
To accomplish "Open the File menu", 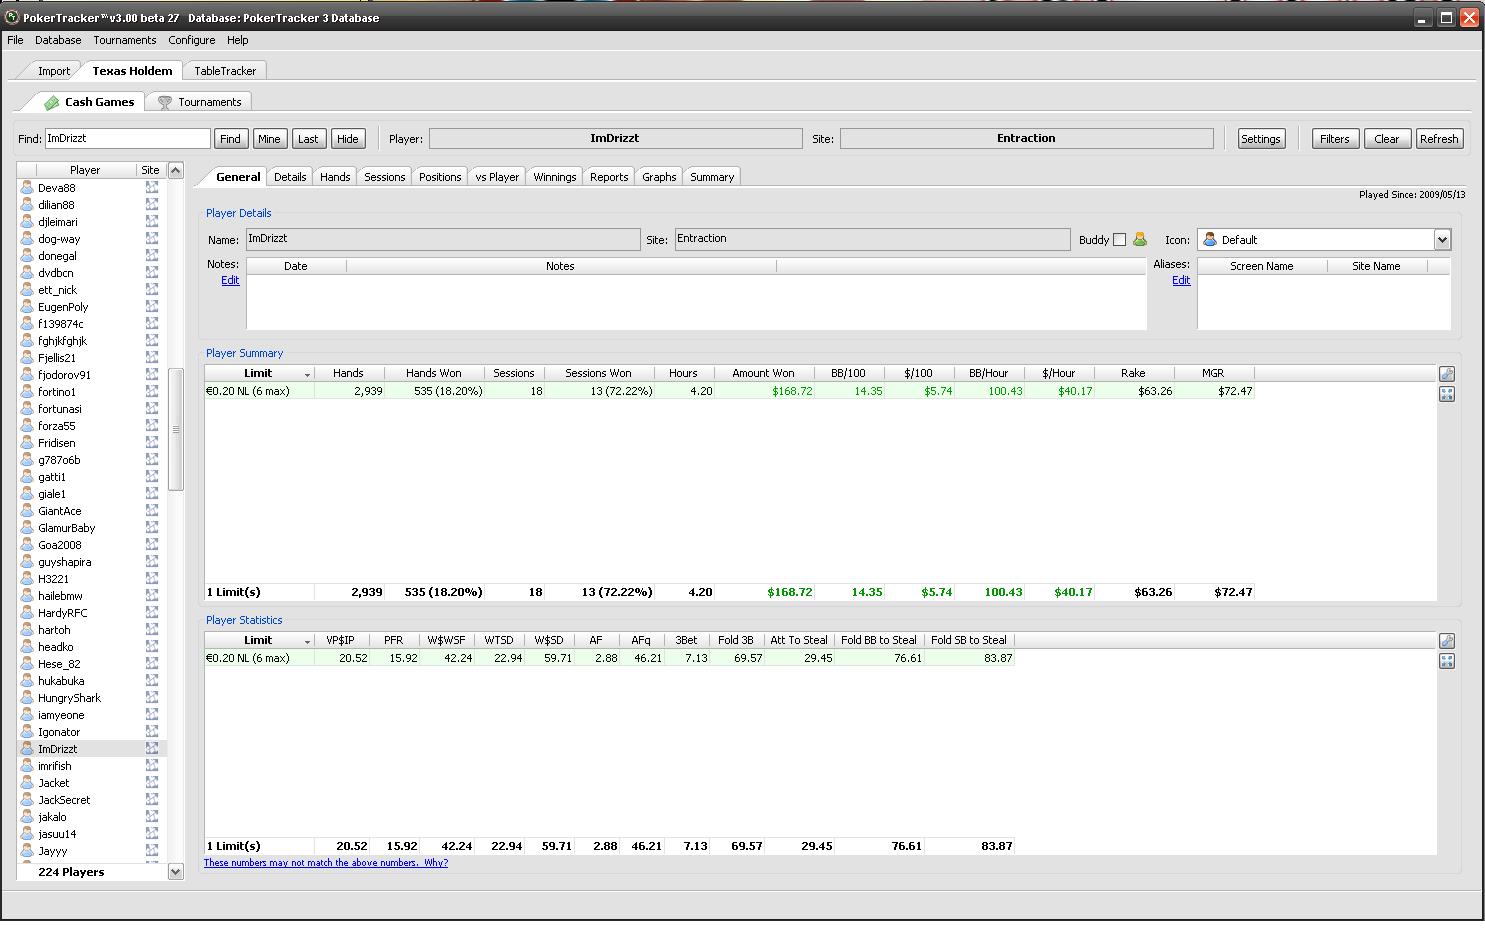I will [15, 40].
